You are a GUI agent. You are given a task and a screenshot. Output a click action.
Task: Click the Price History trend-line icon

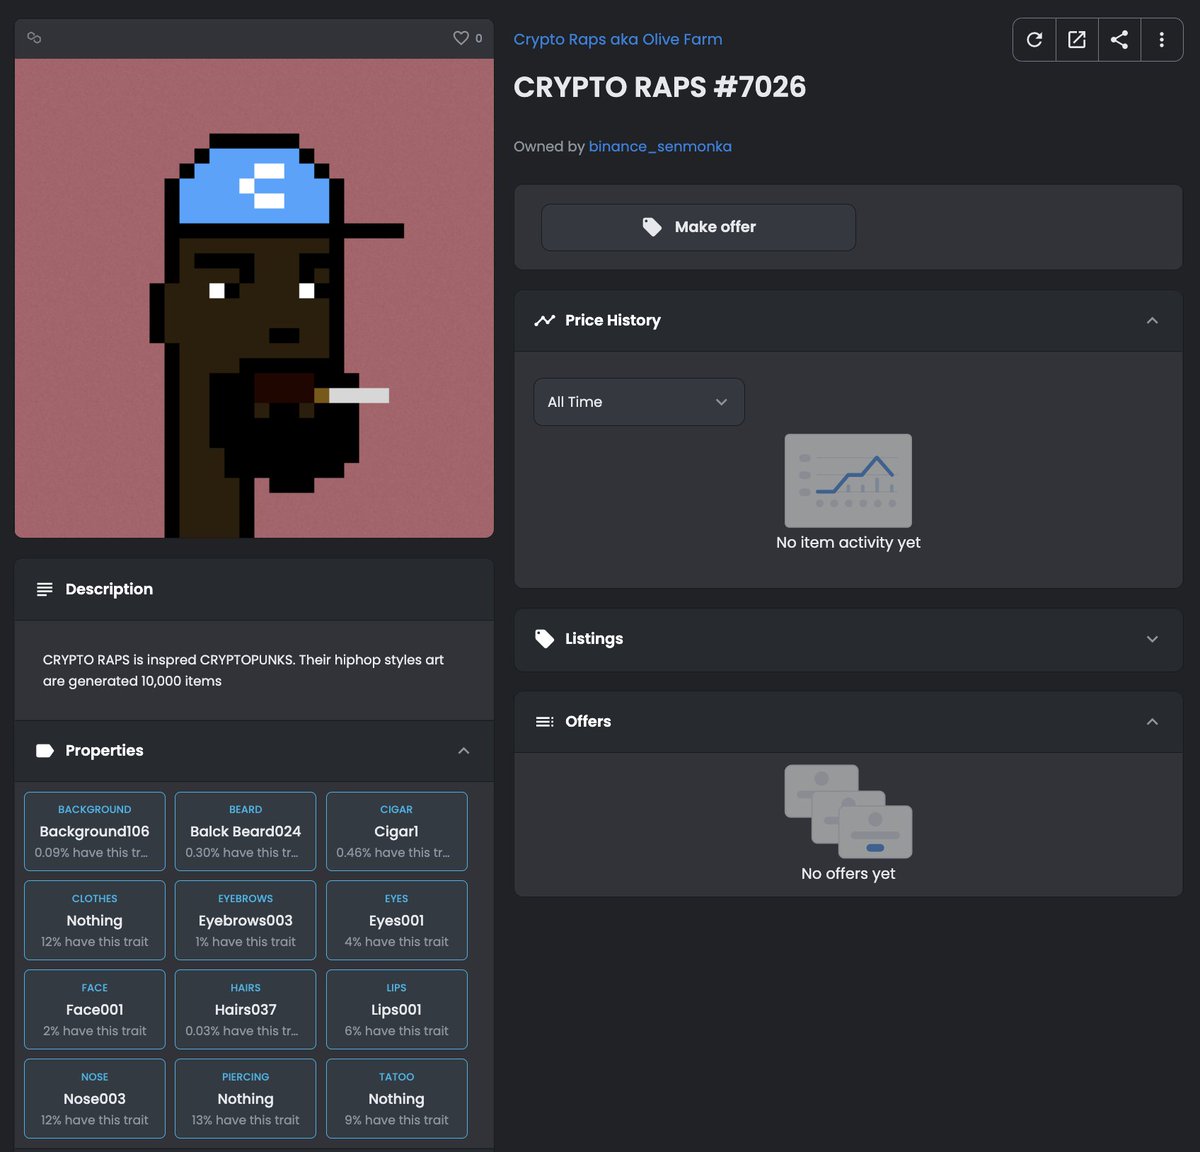point(544,320)
